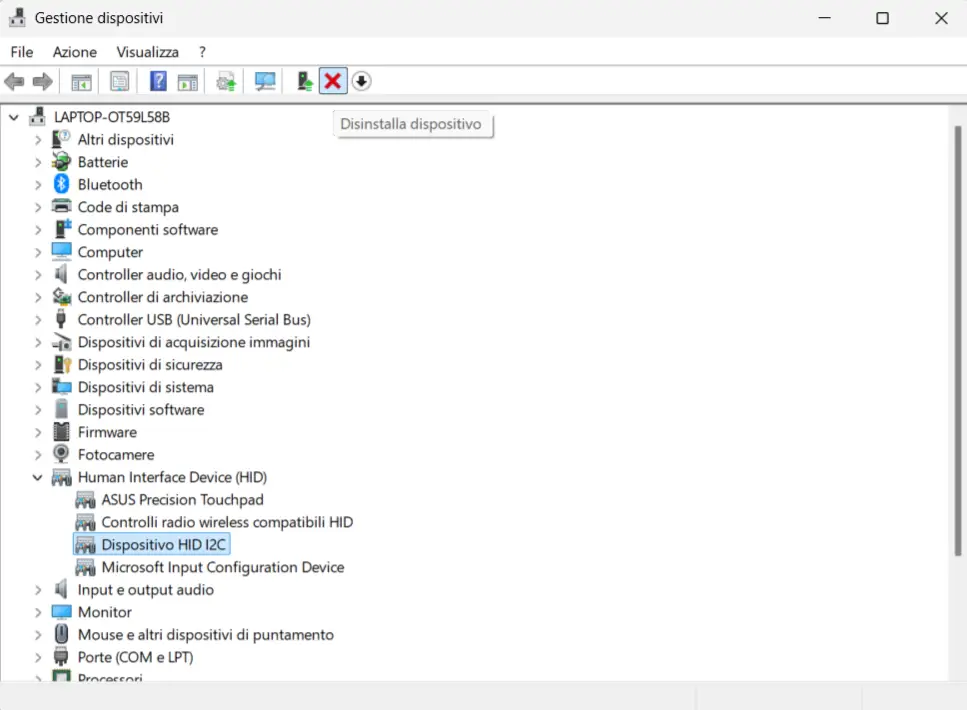967x710 pixels.
Task: Collapse the LAPTOP-OT59L58B root node
Action: [14, 117]
